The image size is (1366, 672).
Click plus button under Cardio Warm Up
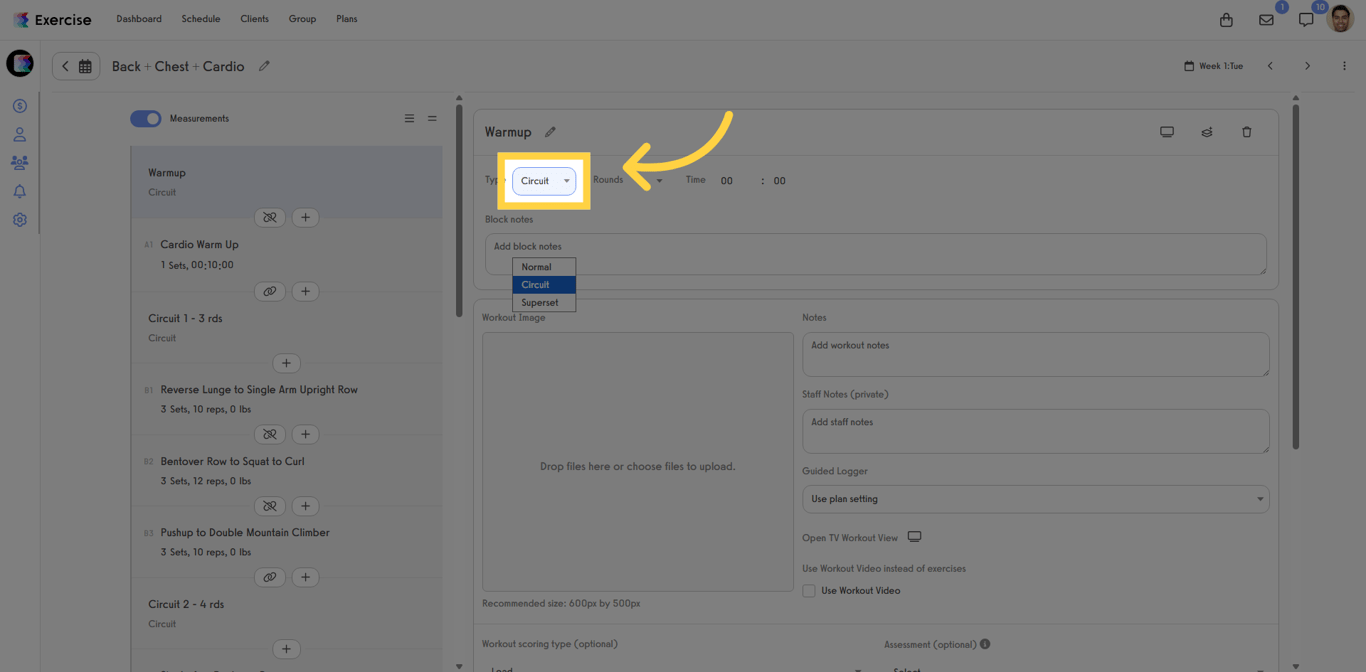pos(305,291)
